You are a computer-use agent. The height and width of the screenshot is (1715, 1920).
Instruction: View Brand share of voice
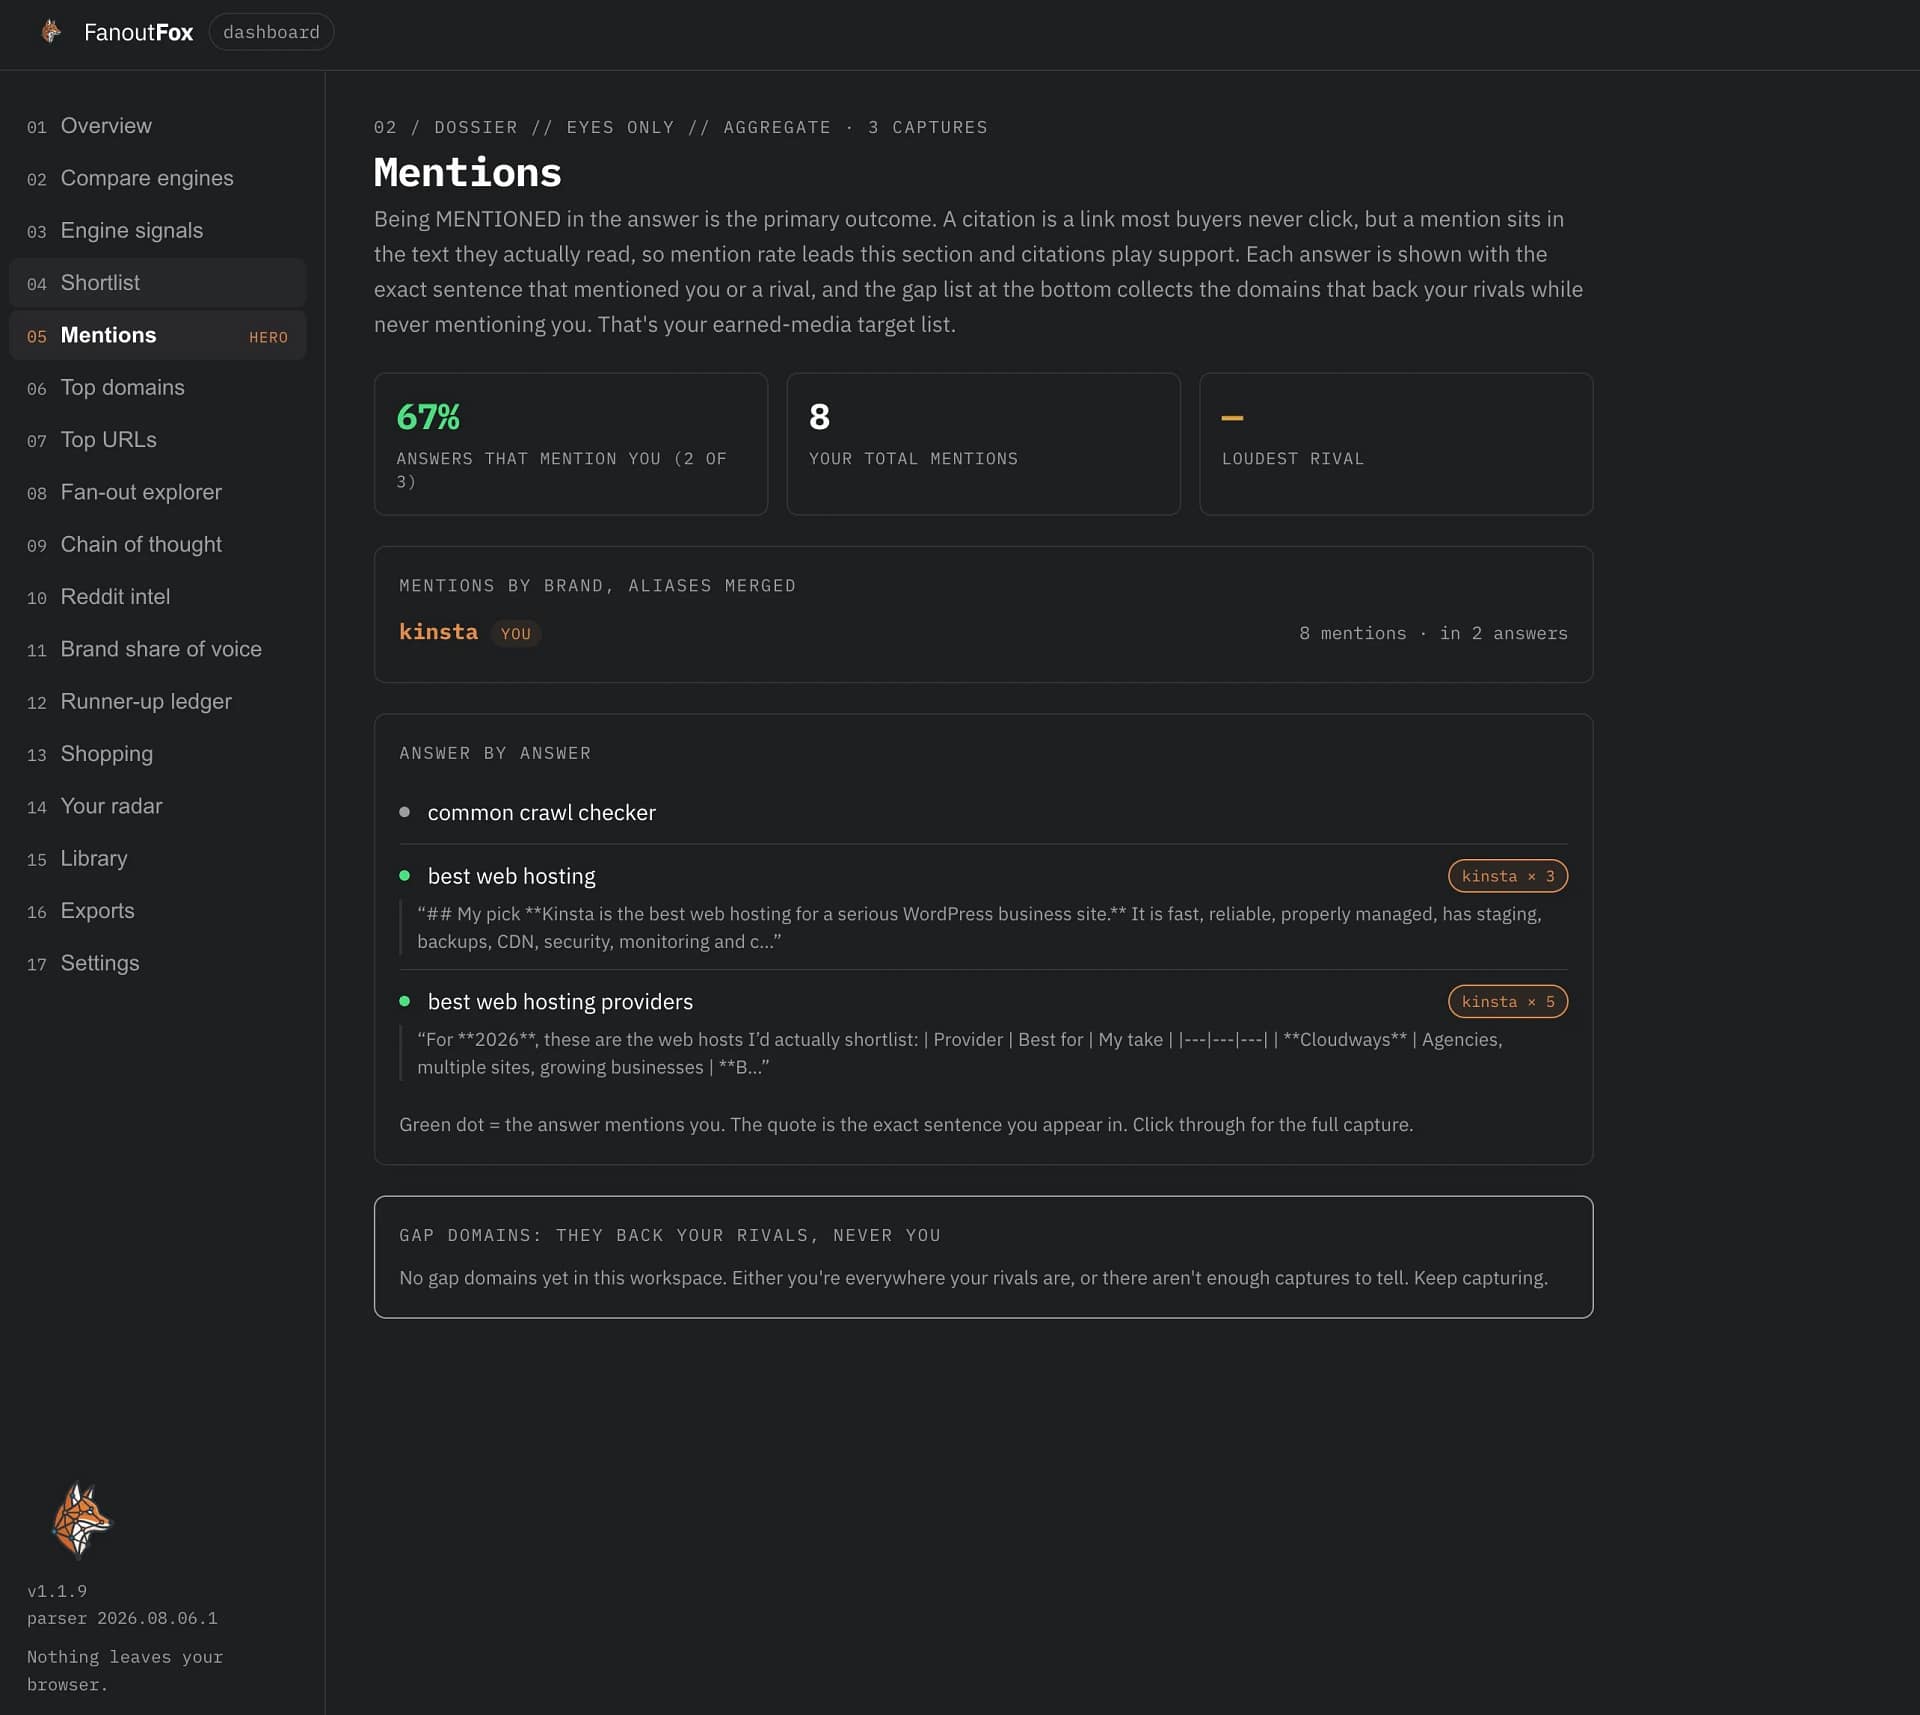pos(157,649)
